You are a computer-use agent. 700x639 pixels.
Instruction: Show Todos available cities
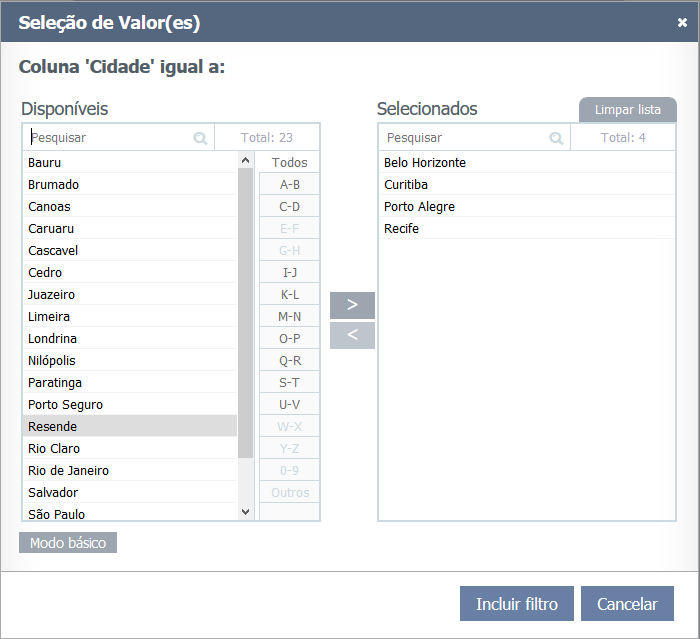coord(289,162)
